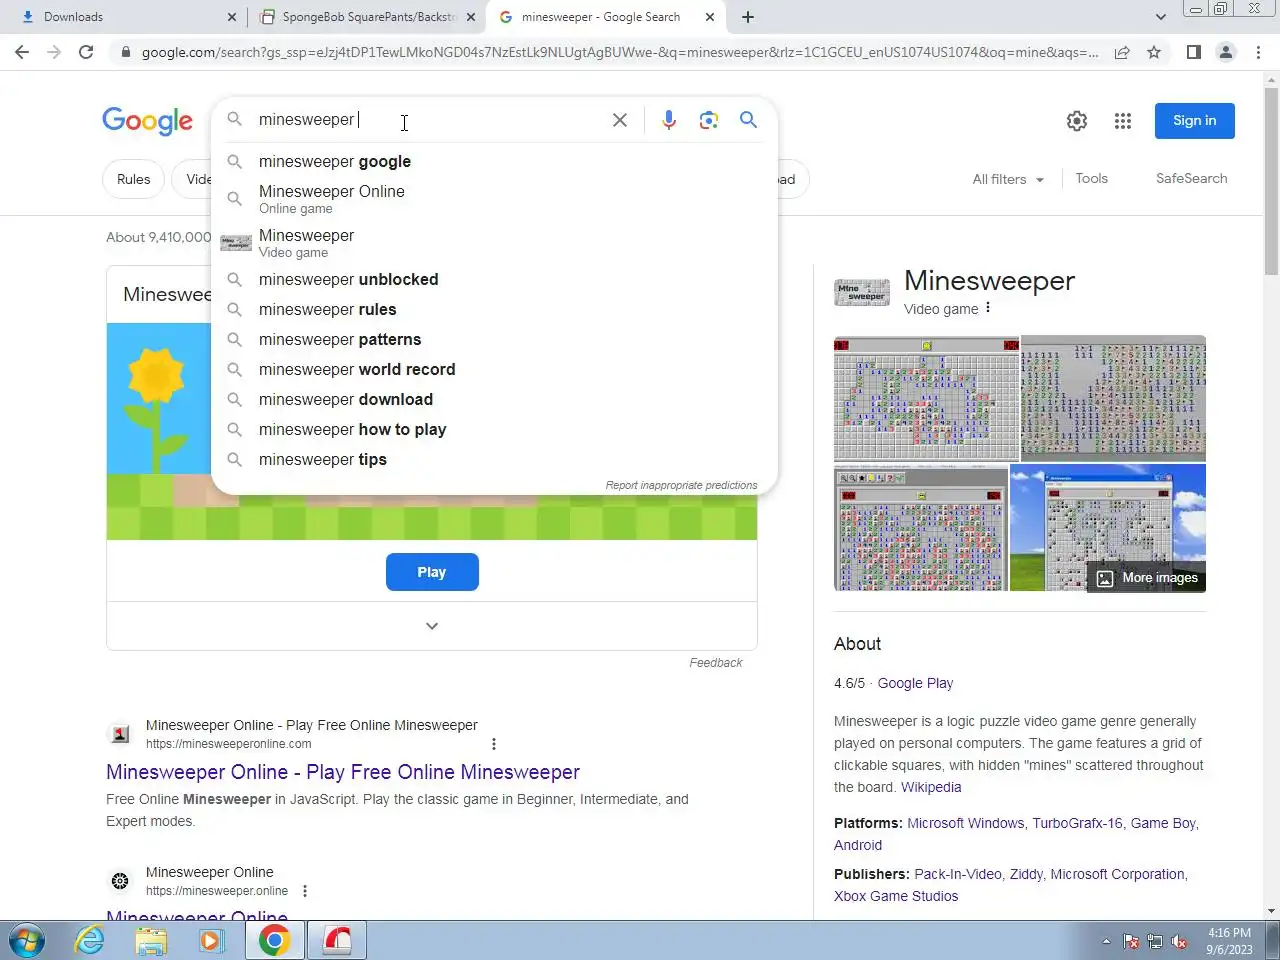1280x960 pixels.
Task: Click the Chrome taskbar icon
Action: (x=275, y=941)
